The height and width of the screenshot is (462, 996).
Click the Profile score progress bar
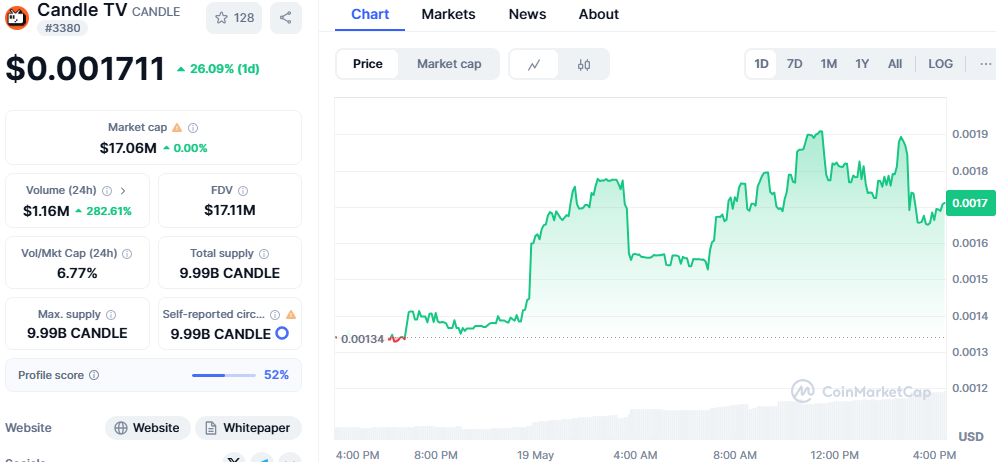click(x=224, y=376)
